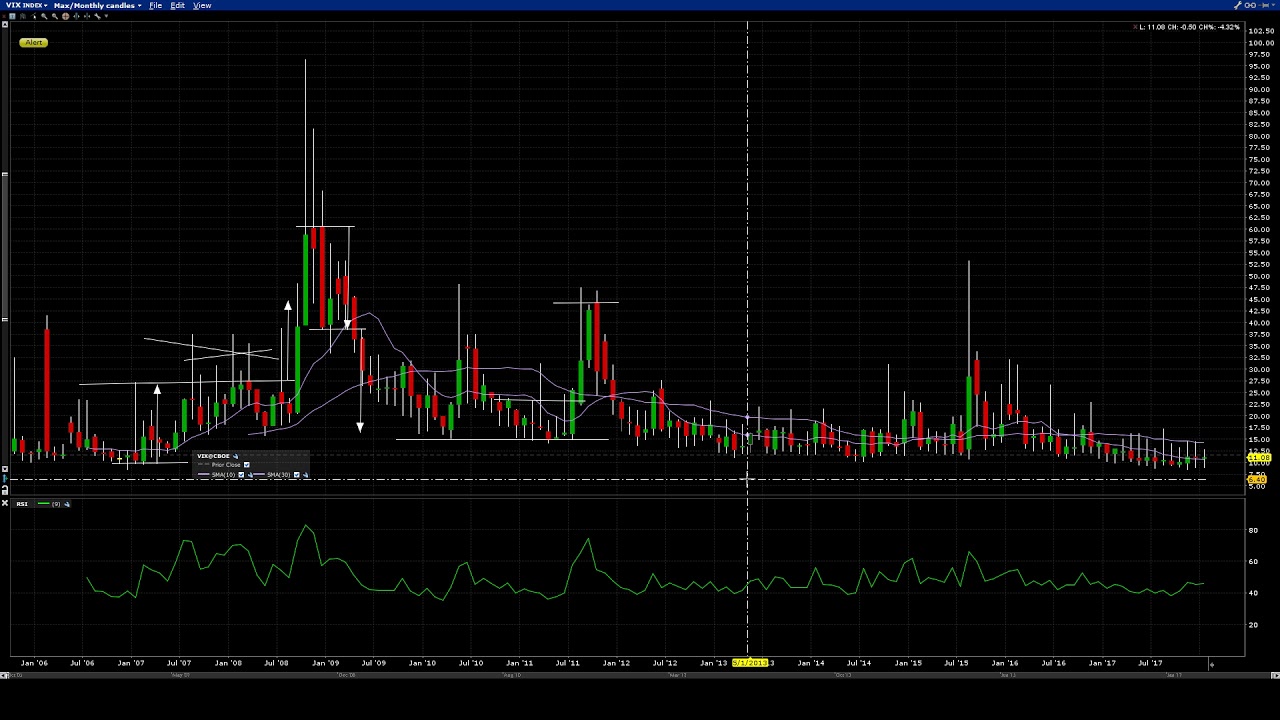Screen dimensions: 1280x720
Task: Click the RSI indicator label
Action: 22,504
